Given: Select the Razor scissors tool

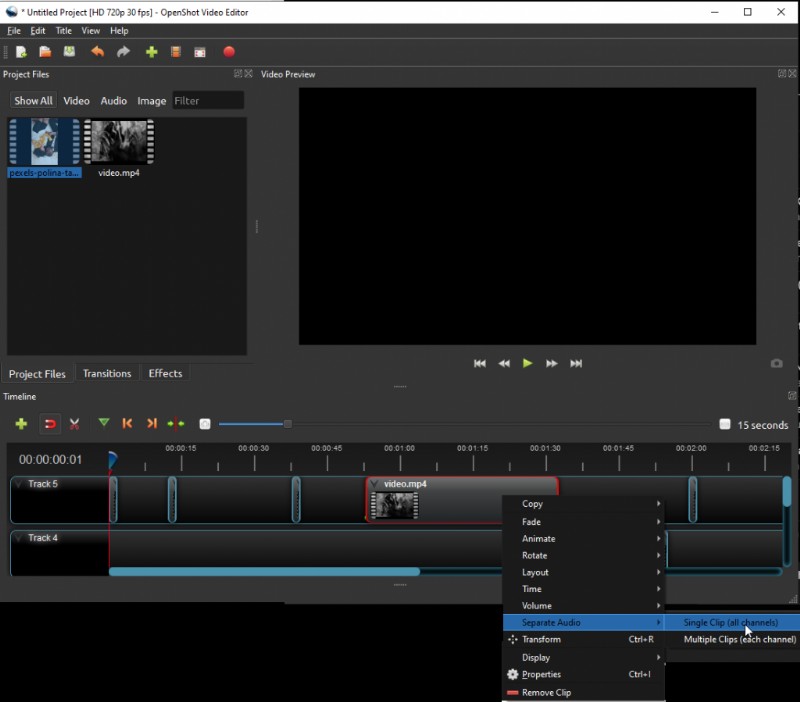Looking at the screenshot, I should [75, 424].
